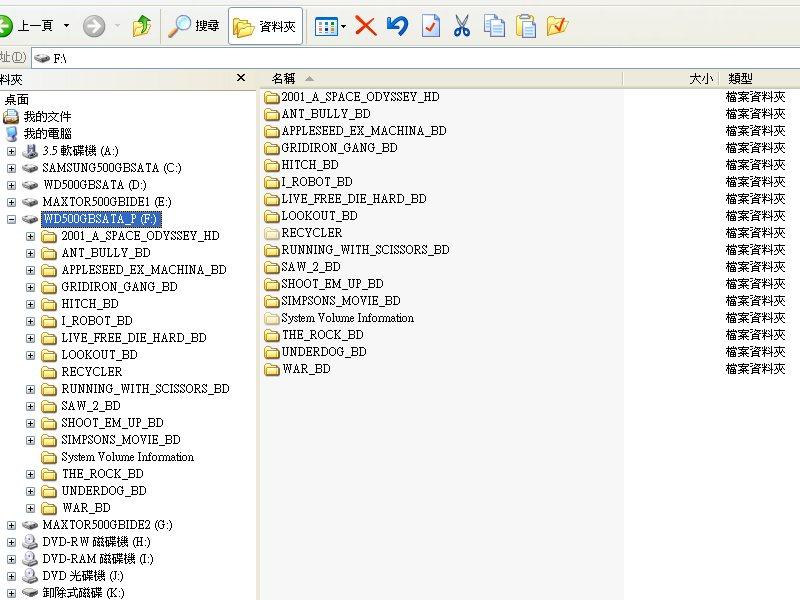Image resolution: width=800 pixels, height=600 pixels.
Task: Expand WAR_BD in the folder tree
Action: (x=31, y=508)
